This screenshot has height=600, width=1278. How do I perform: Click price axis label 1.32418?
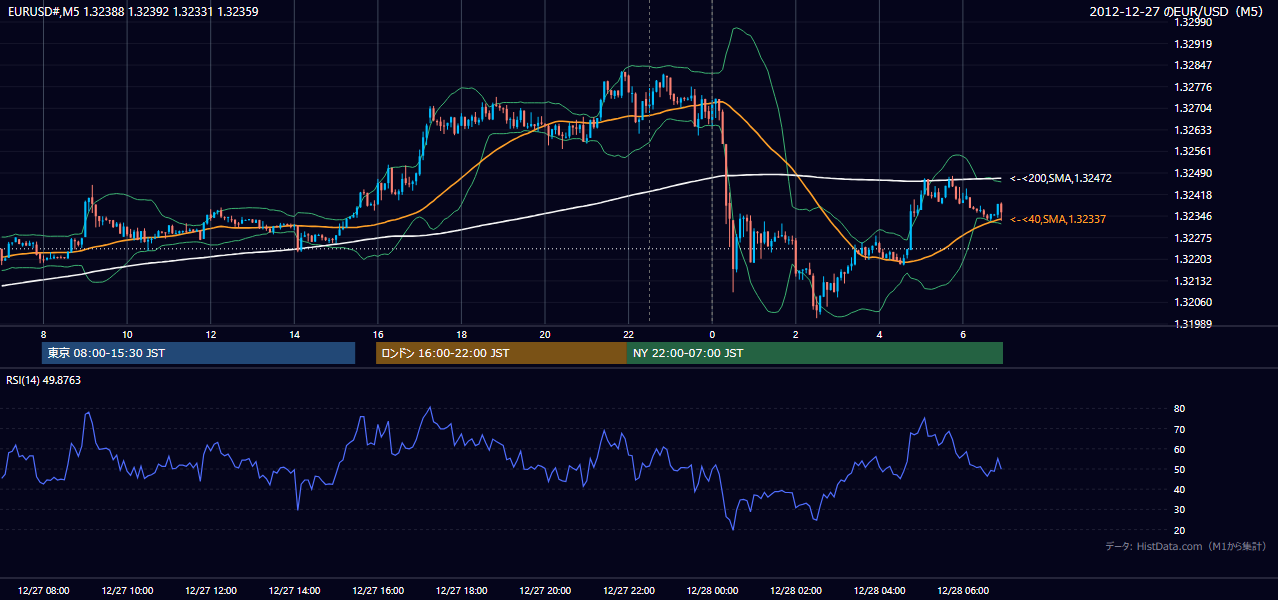[x=1194, y=195]
